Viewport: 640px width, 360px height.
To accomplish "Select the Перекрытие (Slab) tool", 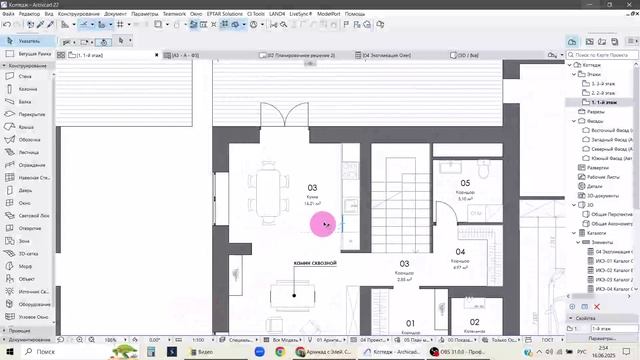I will tap(27, 114).
